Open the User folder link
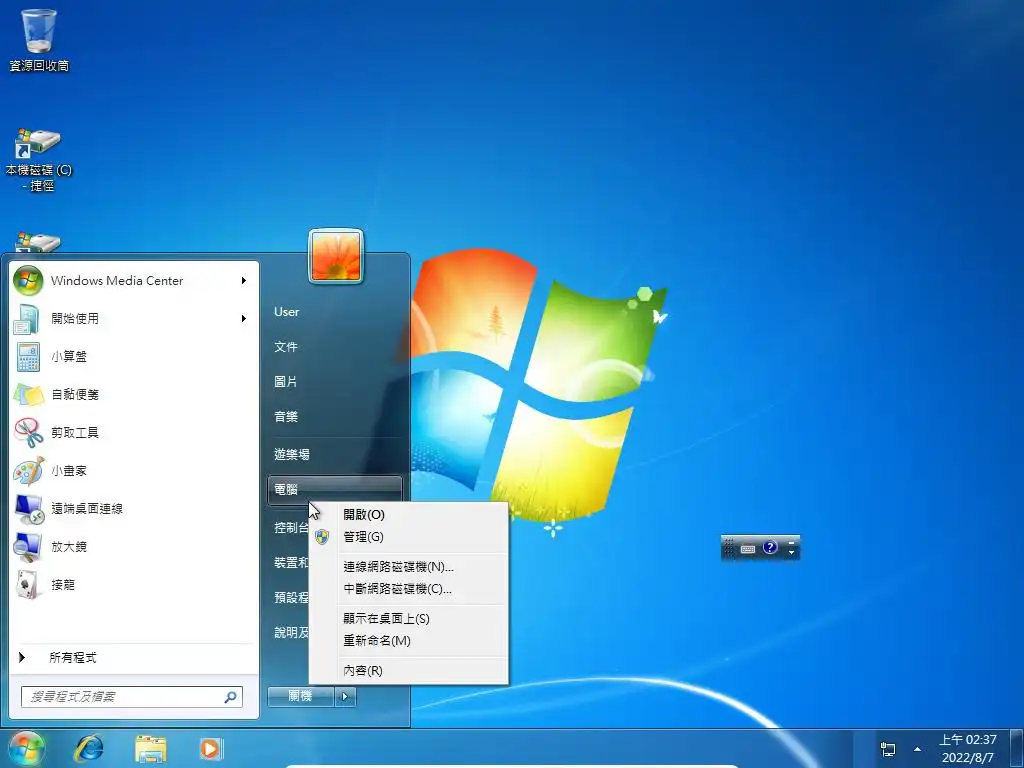The height and width of the screenshot is (768, 1024). coord(287,312)
